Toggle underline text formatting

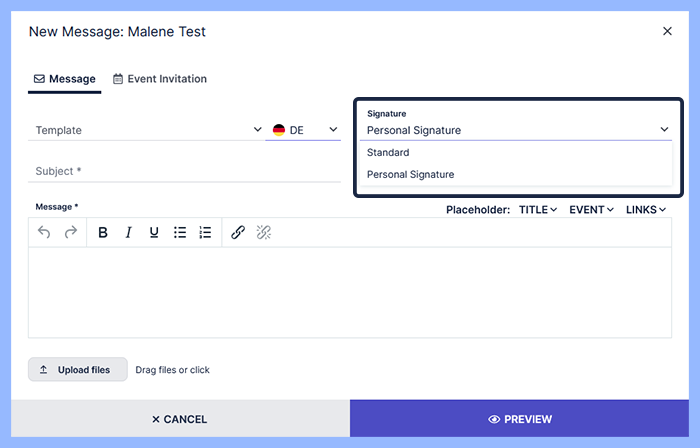point(154,232)
